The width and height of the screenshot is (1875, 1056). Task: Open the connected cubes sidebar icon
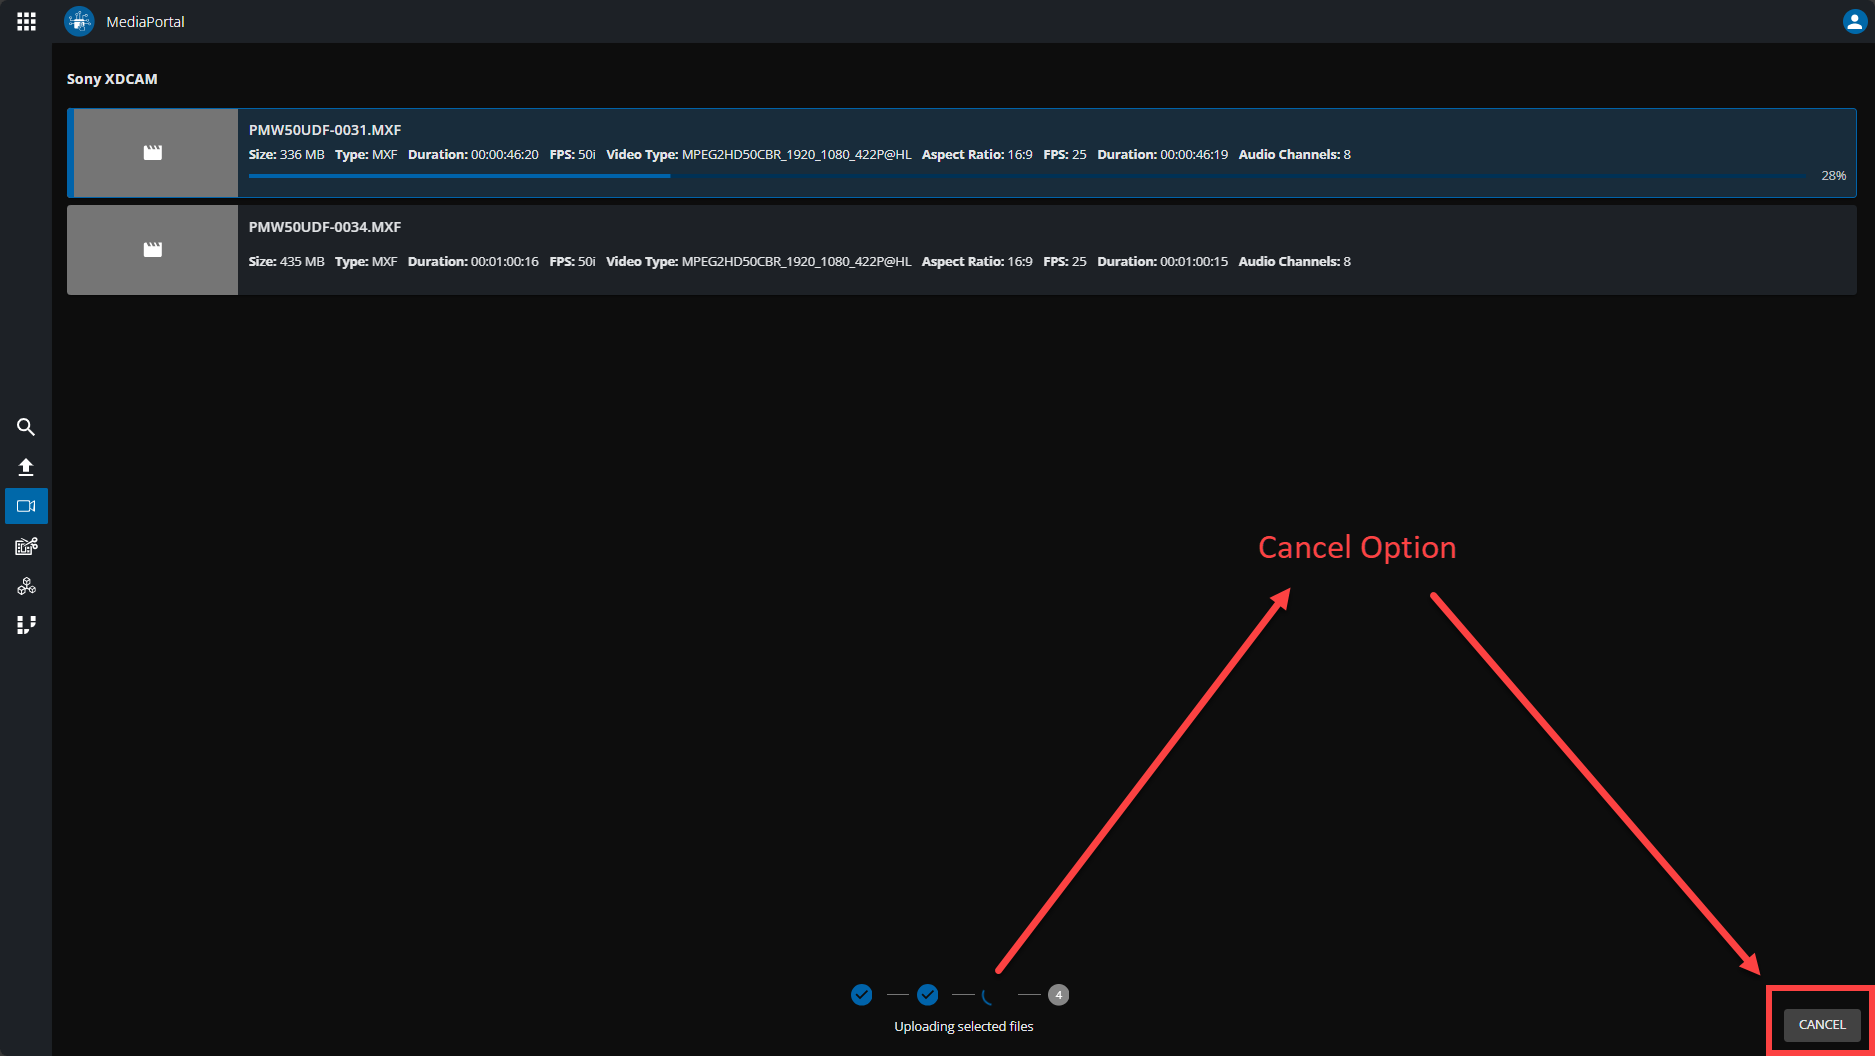tap(26, 586)
